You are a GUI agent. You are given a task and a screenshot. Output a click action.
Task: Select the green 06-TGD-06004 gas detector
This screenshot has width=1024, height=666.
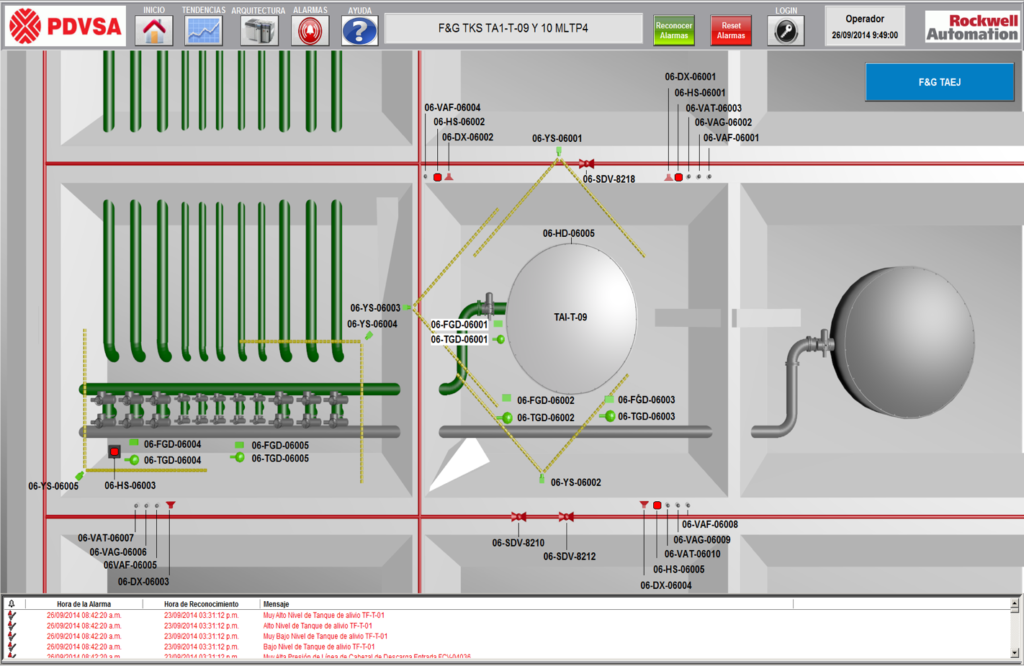133,460
